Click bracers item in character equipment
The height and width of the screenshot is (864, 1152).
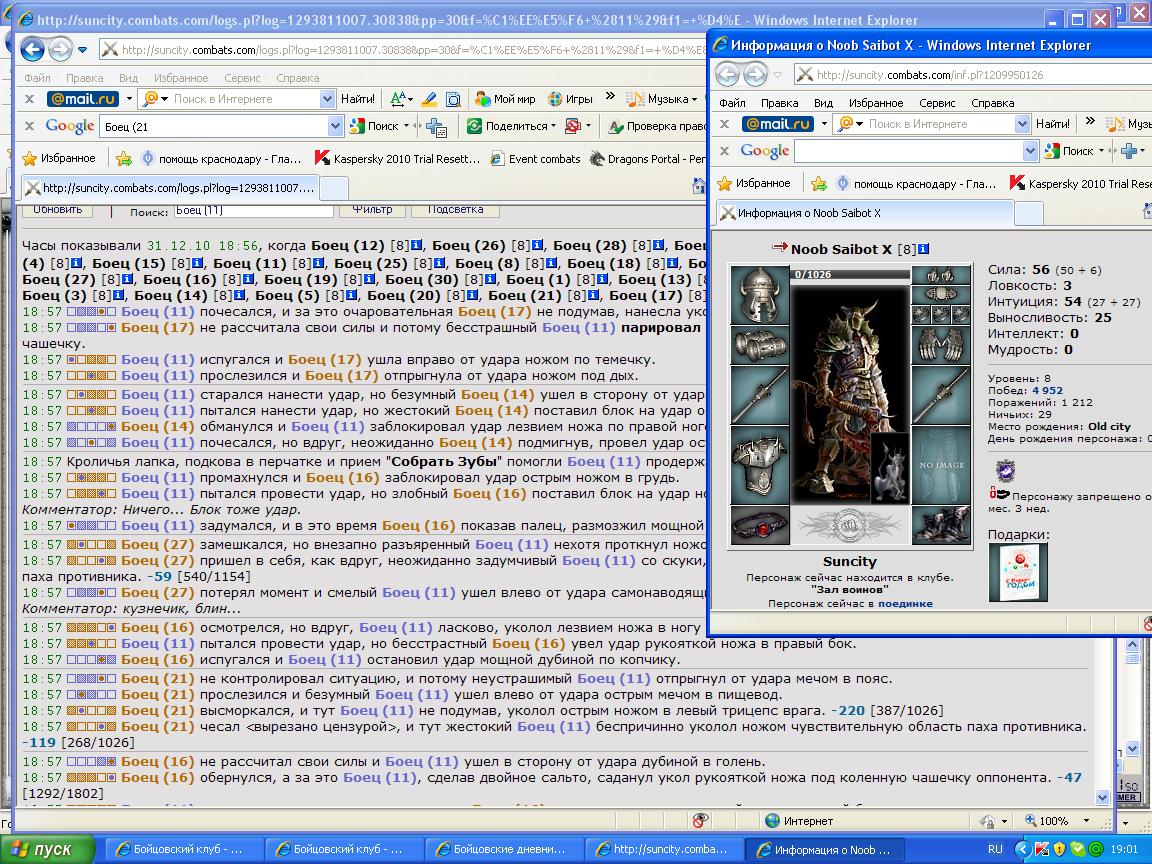(760, 345)
